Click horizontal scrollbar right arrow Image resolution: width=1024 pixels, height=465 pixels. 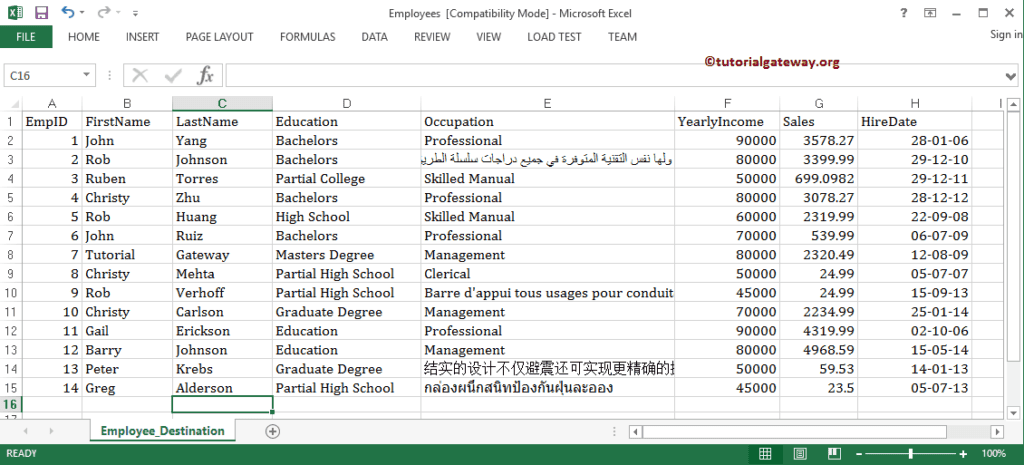(997, 432)
